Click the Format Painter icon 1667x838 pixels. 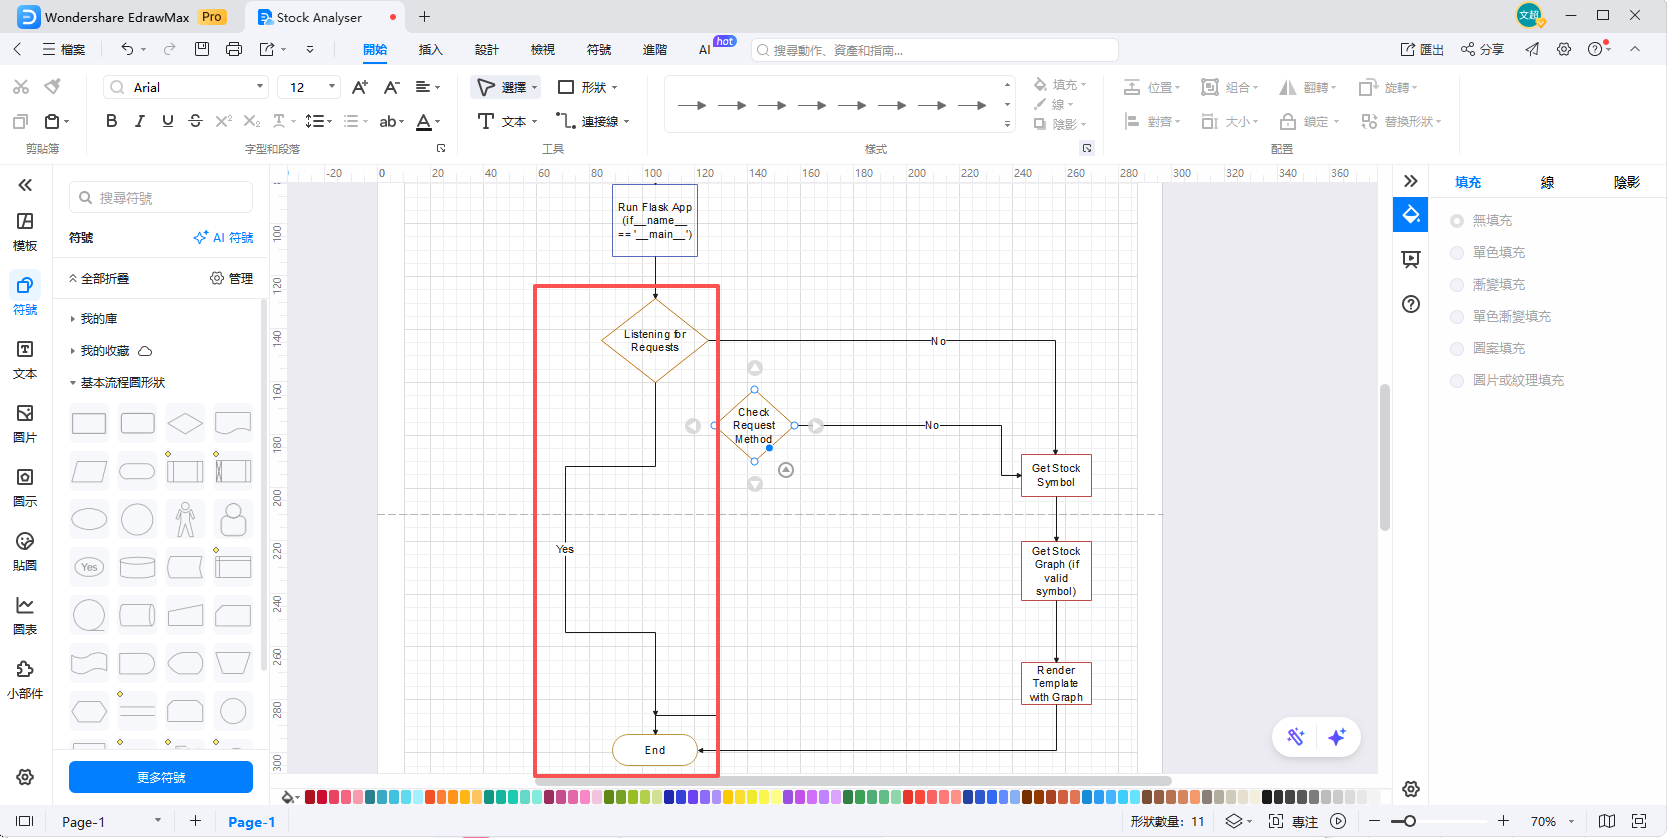(x=53, y=87)
